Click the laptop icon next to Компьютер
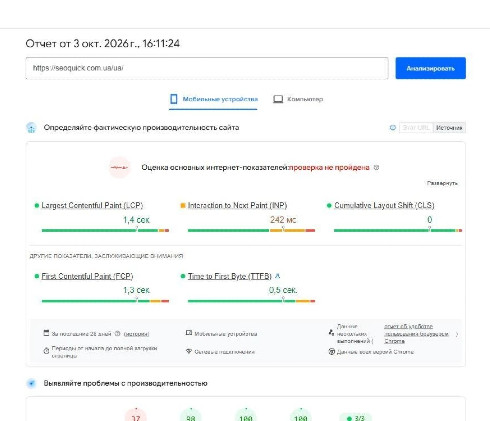 click(x=278, y=99)
